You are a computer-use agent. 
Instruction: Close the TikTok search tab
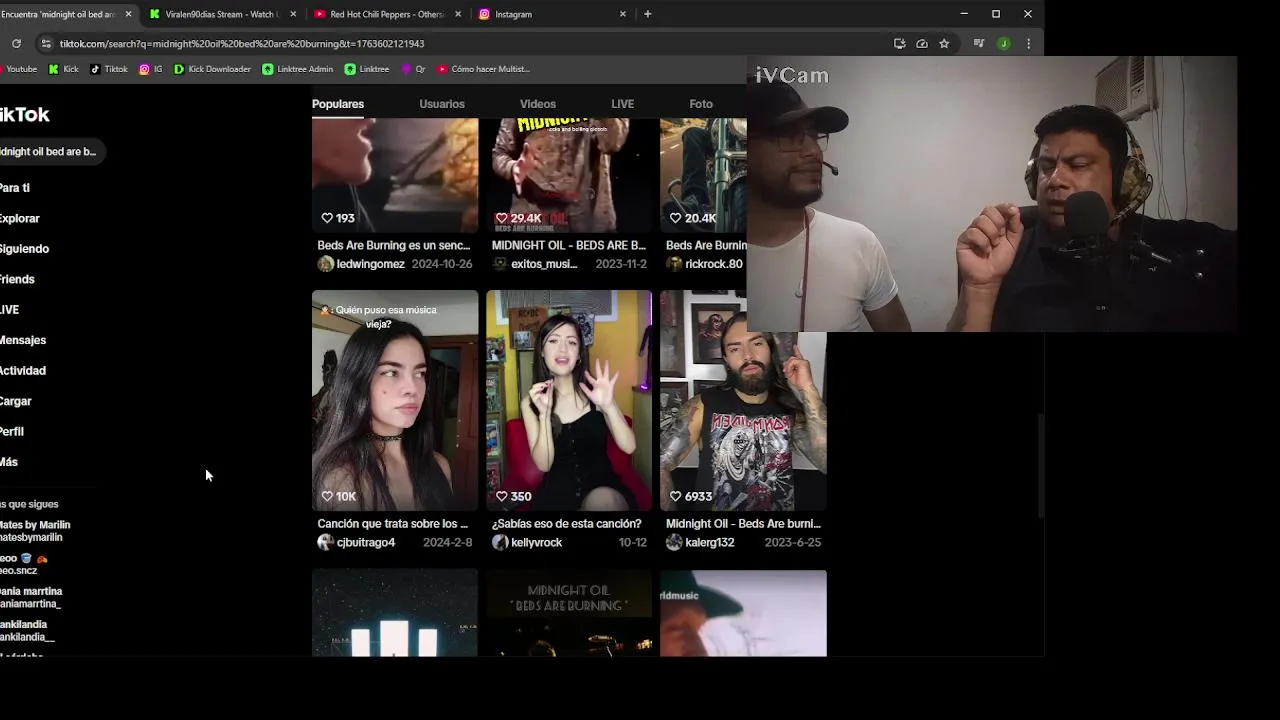[x=128, y=14]
